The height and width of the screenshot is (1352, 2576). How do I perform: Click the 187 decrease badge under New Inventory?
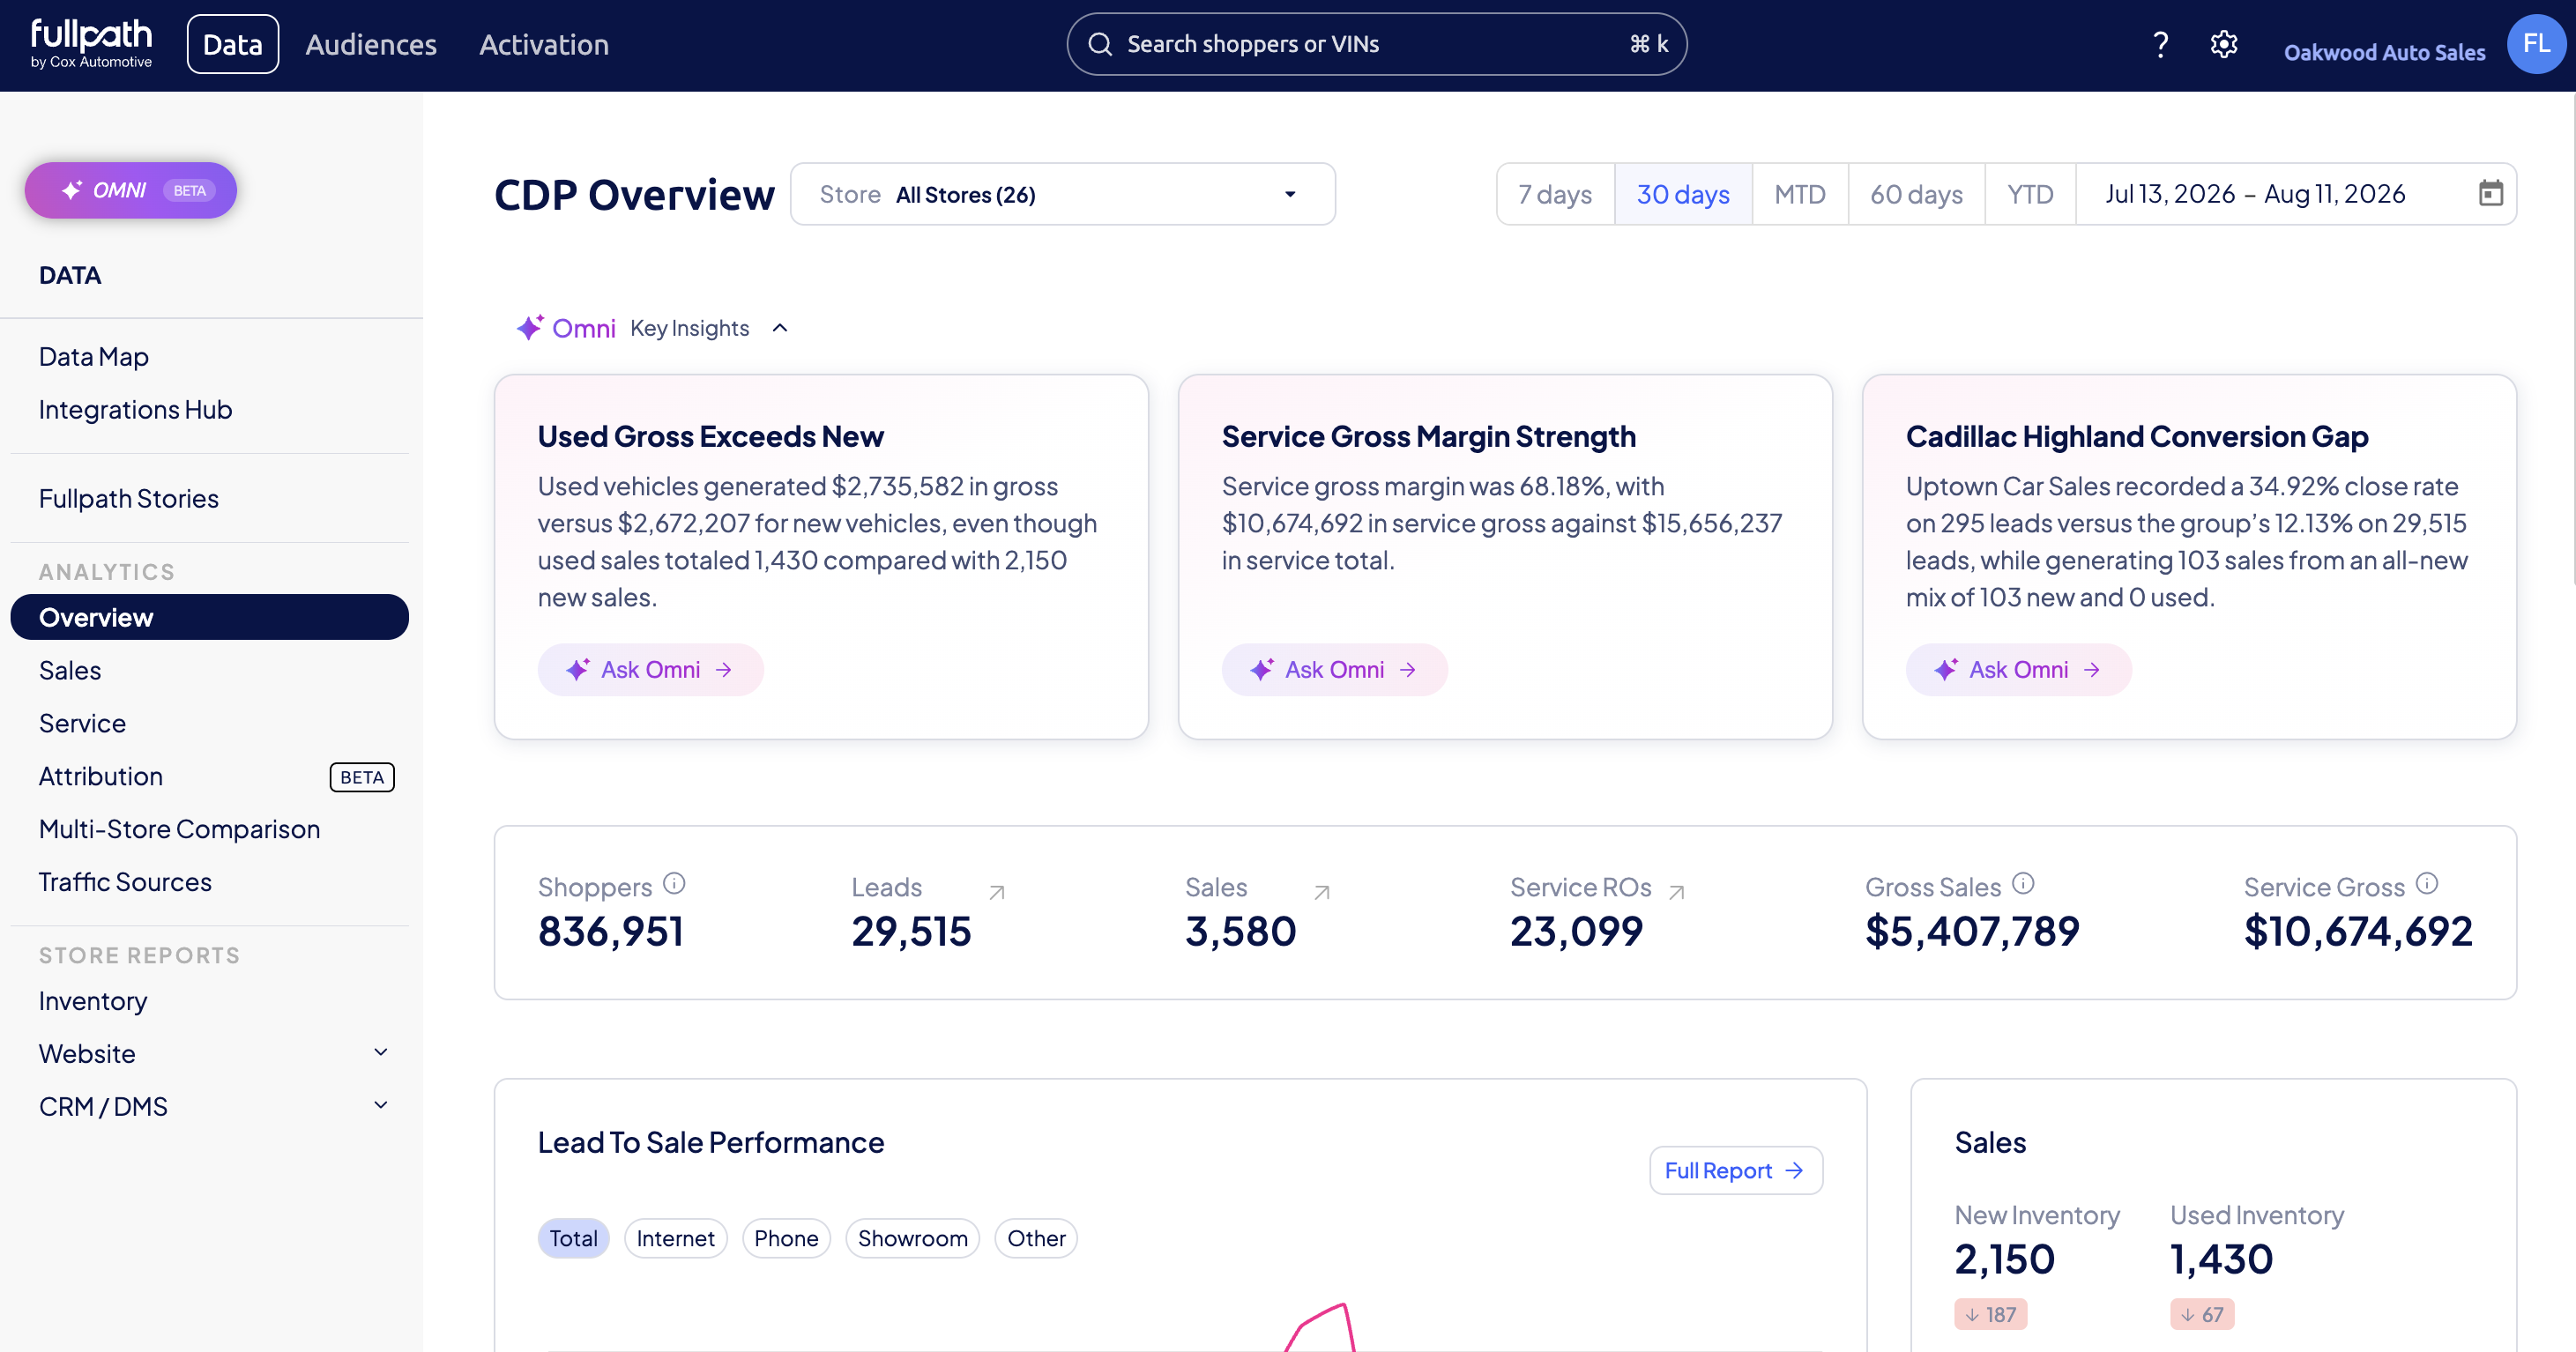(x=1991, y=1314)
